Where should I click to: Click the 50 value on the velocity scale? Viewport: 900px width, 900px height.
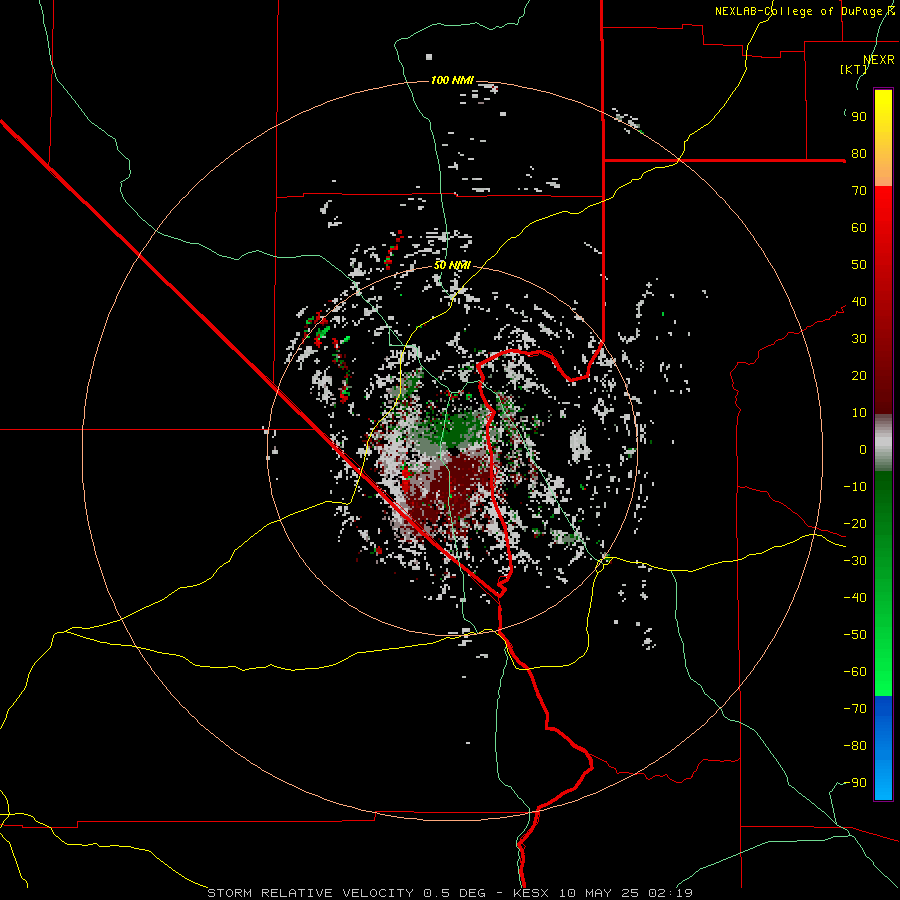pyautogui.click(x=859, y=265)
